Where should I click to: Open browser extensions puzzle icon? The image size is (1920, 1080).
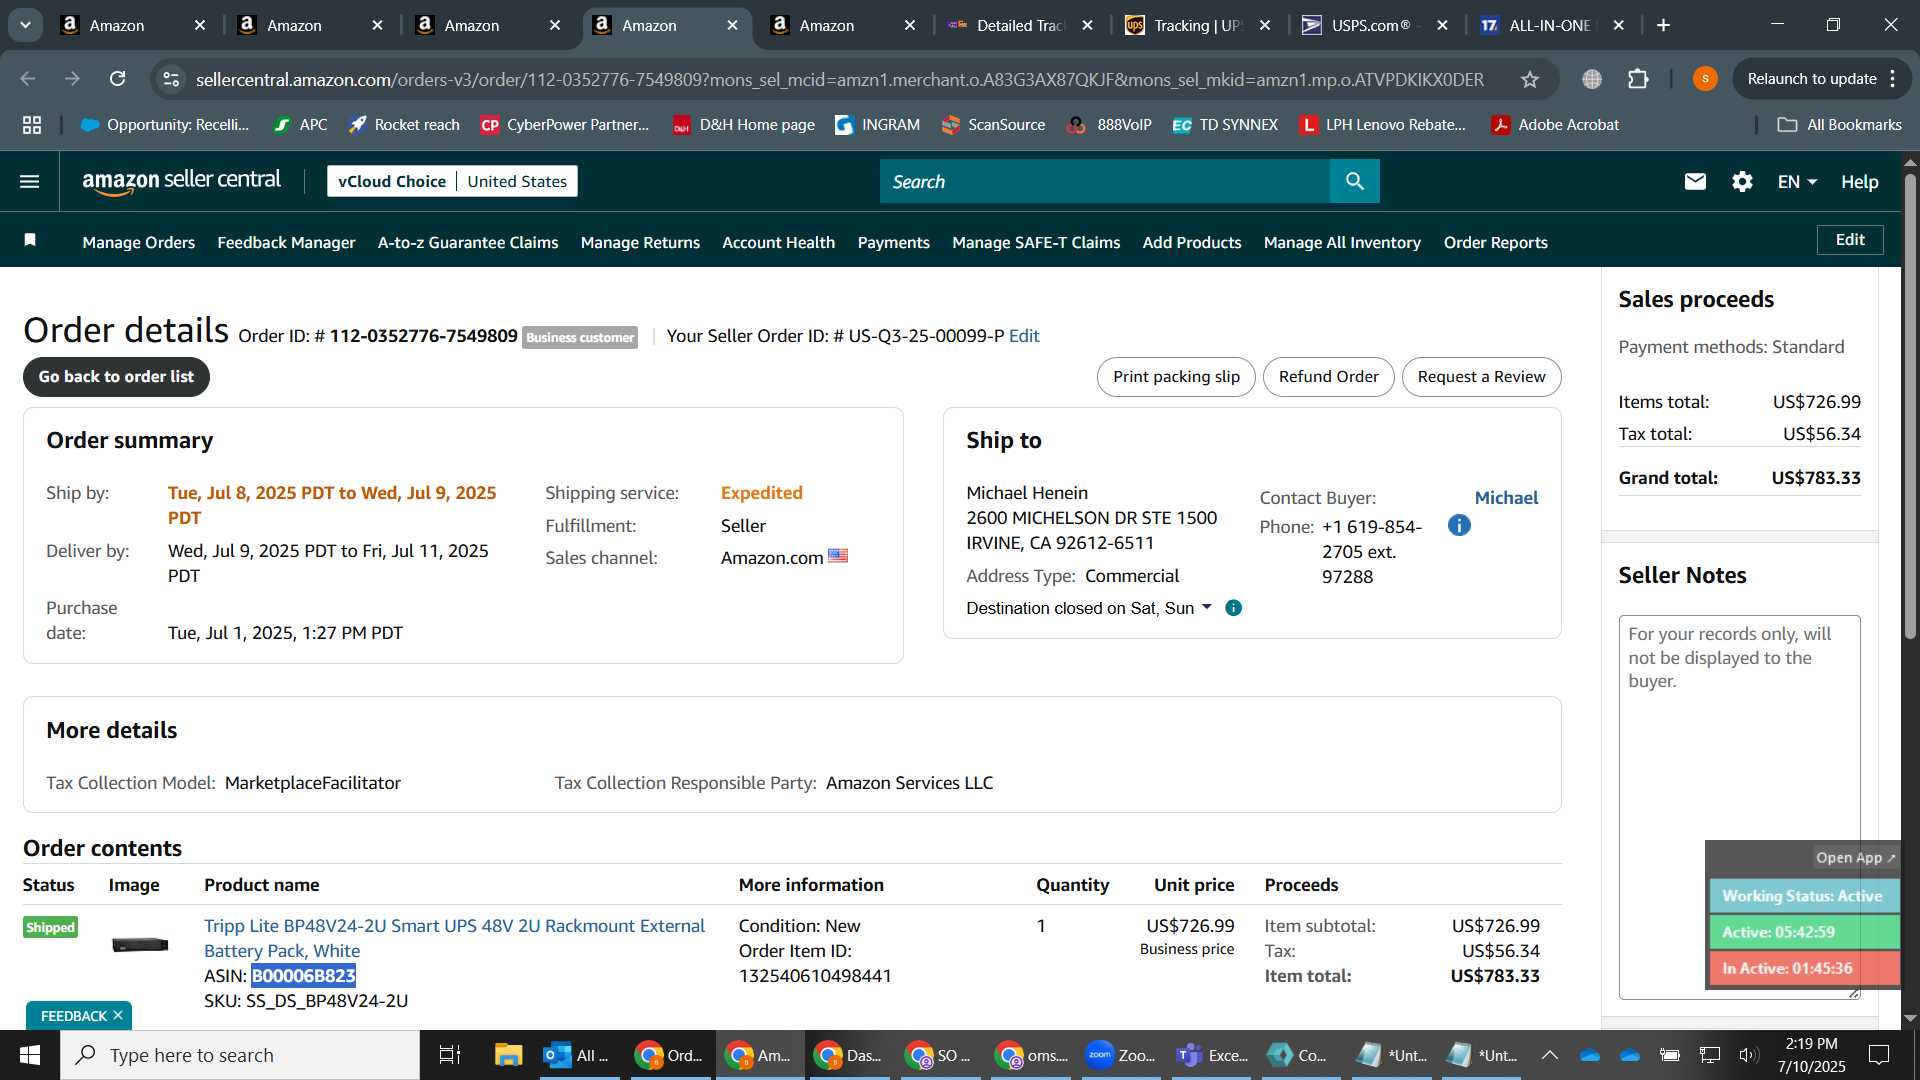pos(1638,79)
